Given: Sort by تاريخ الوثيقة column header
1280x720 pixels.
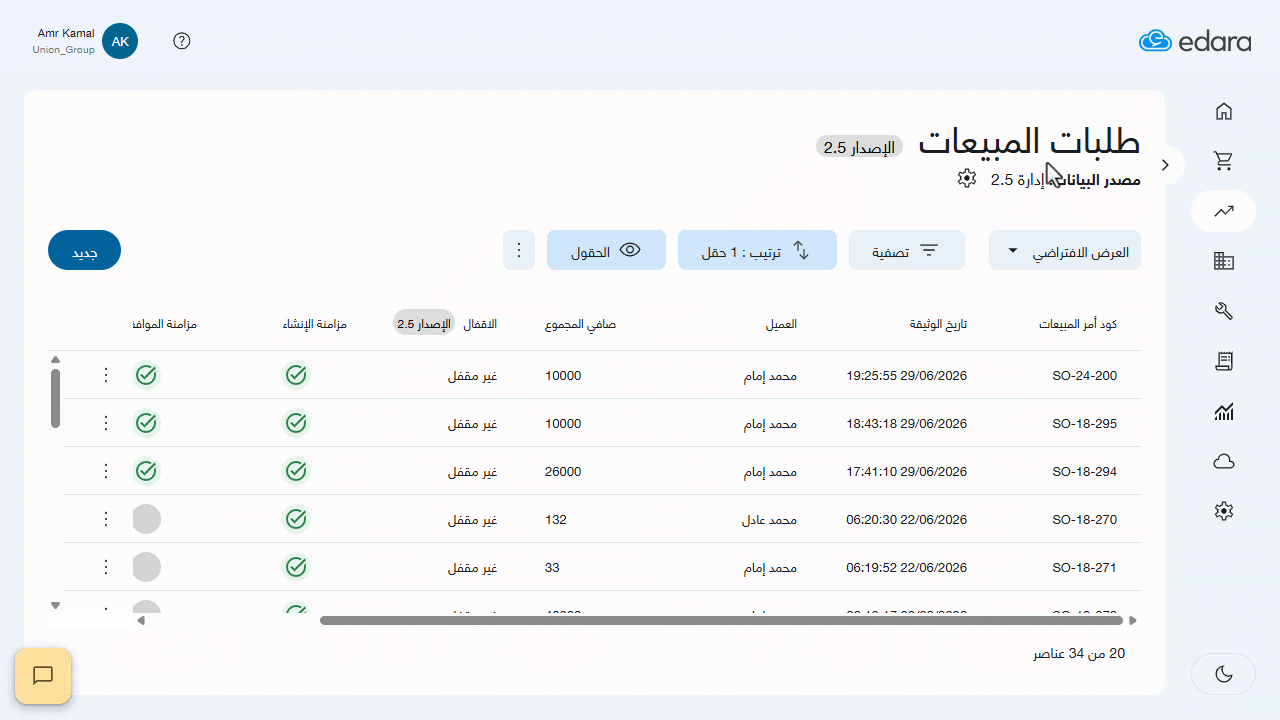Looking at the screenshot, I should (x=938, y=325).
